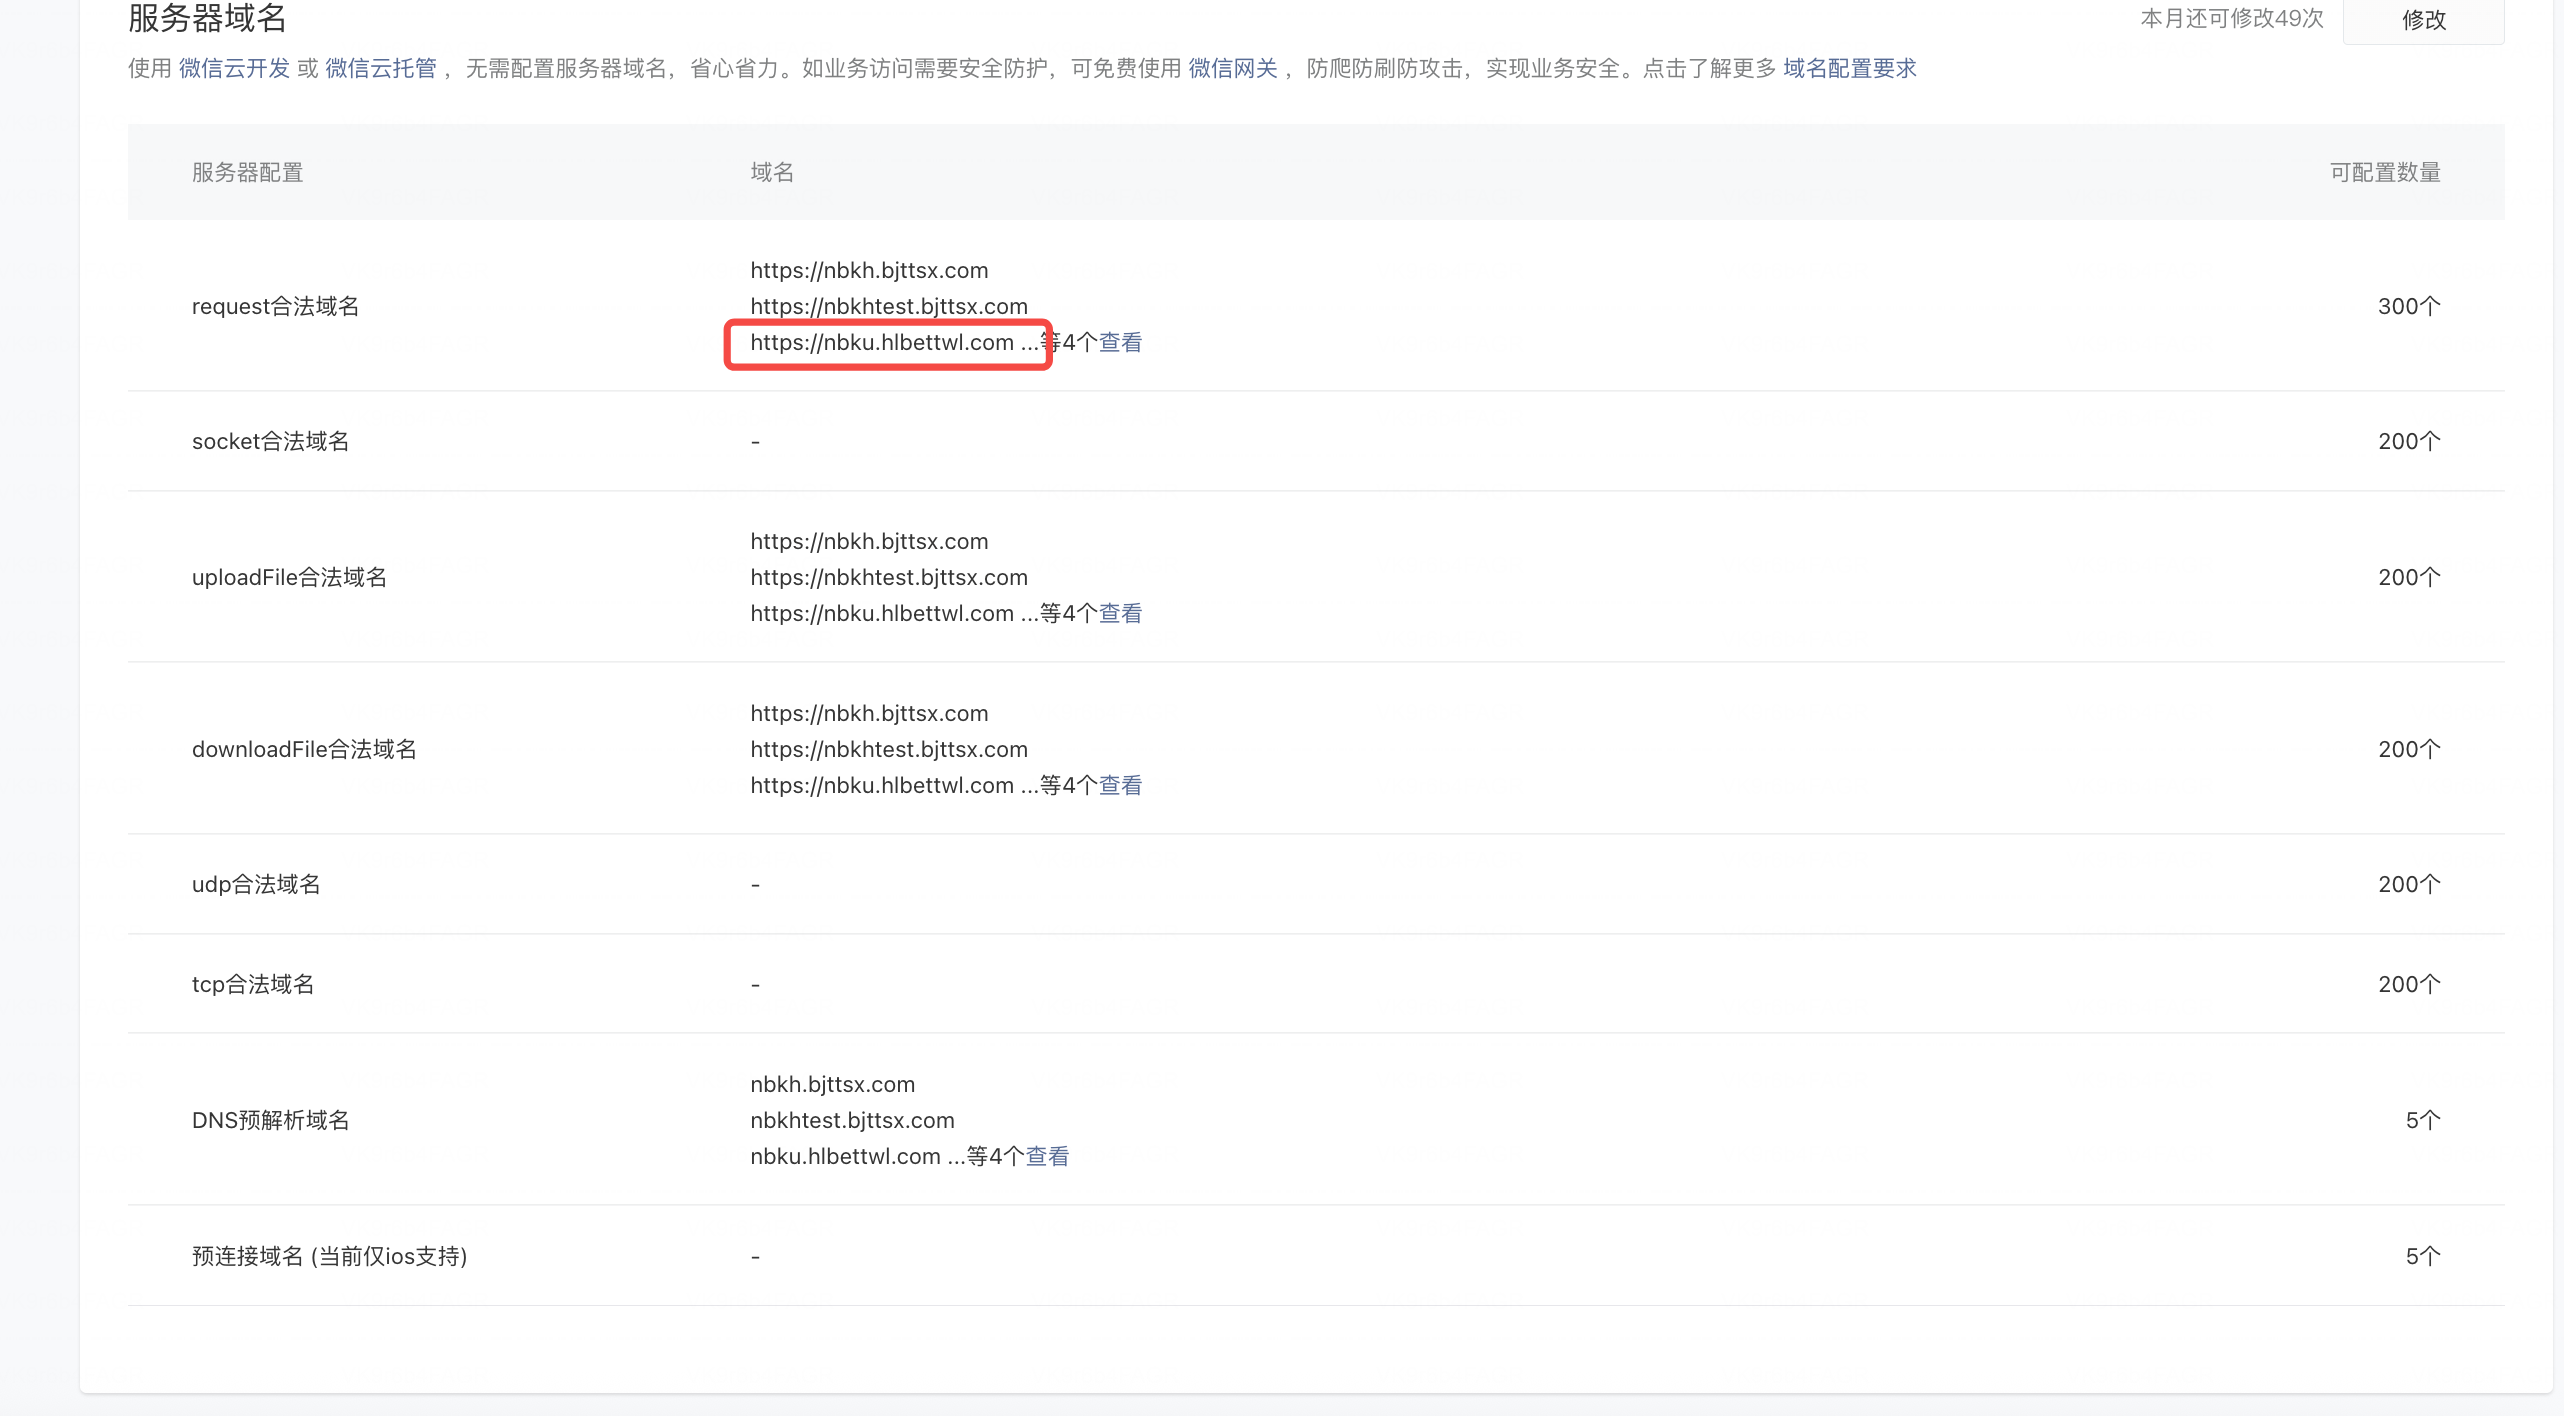This screenshot has width=2564, height=1416.
Task: Click nbkhtest.bjttsx.com under uploadFile合法域名
Action: point(888,578)
